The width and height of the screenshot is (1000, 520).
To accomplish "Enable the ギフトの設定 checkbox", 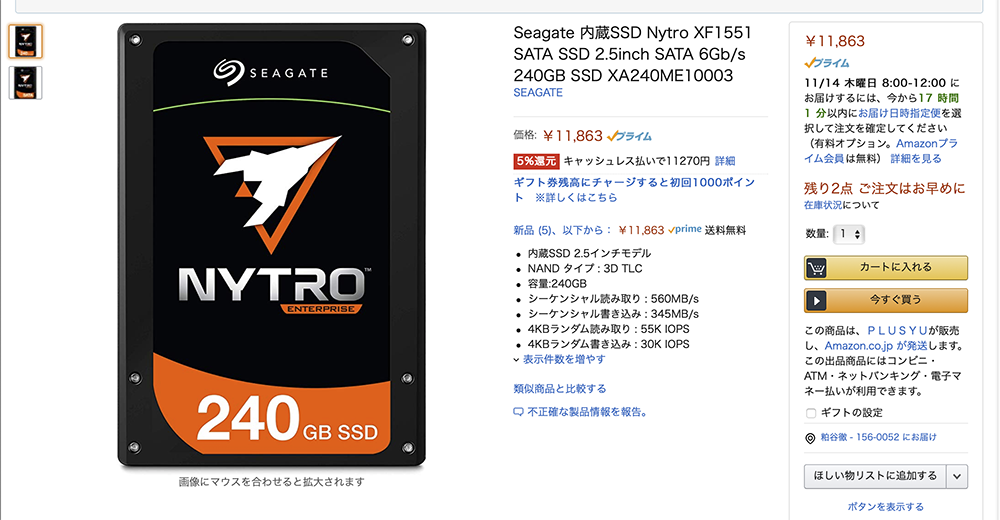I will click(x=811, y=413).
